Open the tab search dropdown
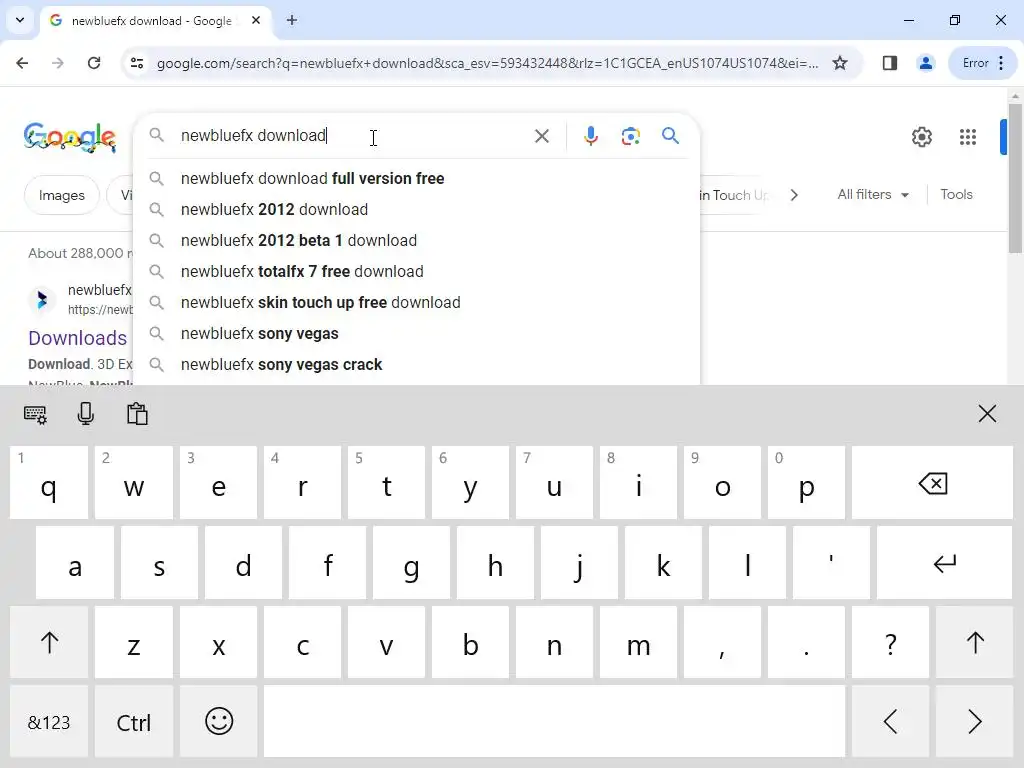The height and width of the screenshot is (768, 1024). coord(20,20)
